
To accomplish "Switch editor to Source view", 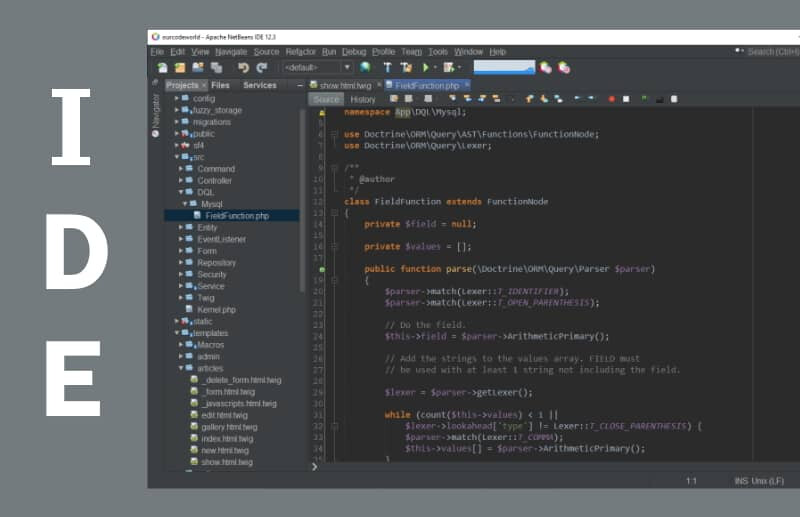I will point(326,99).
